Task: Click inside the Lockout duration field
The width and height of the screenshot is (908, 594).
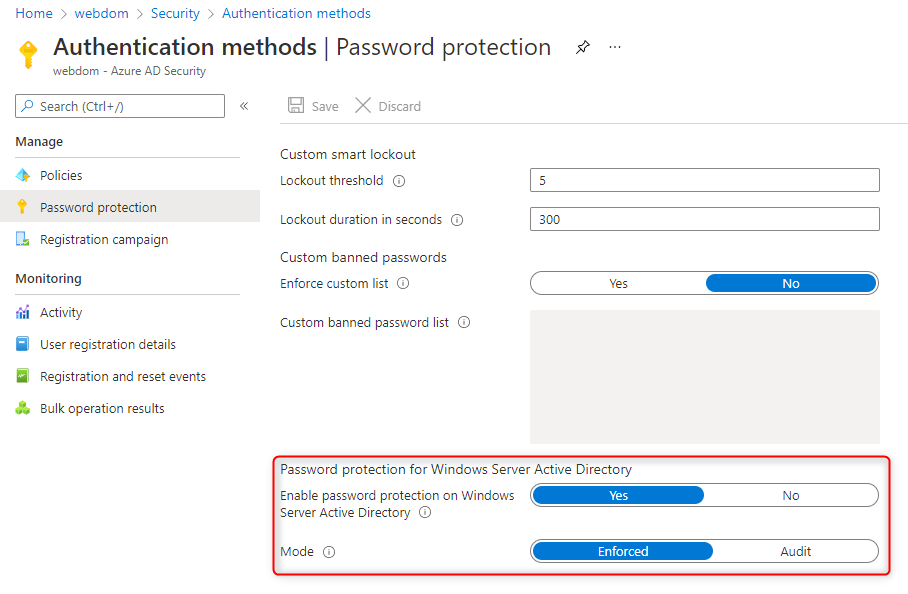Action: (704, 219)
